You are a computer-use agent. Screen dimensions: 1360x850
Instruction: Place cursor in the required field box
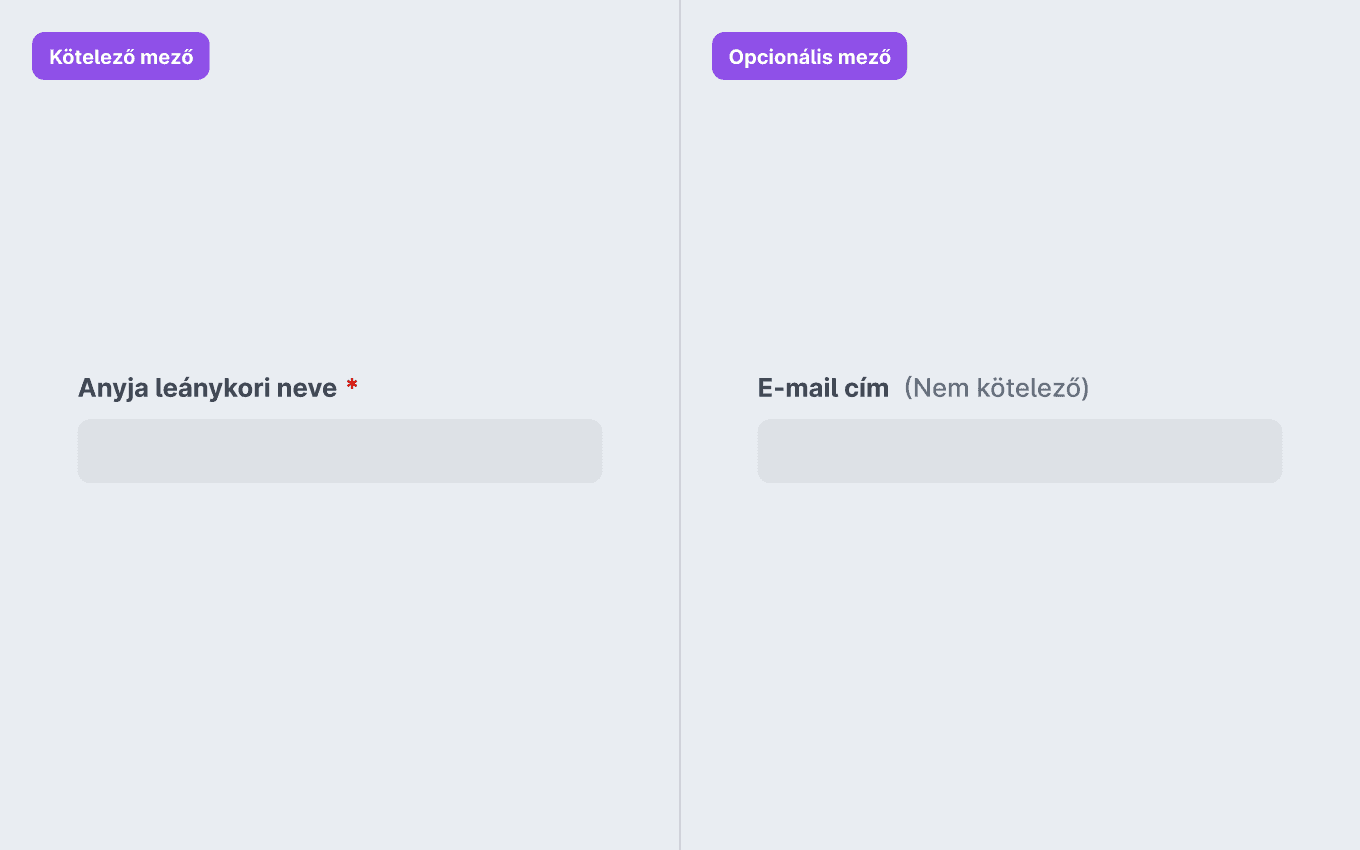tap(340, 451)
